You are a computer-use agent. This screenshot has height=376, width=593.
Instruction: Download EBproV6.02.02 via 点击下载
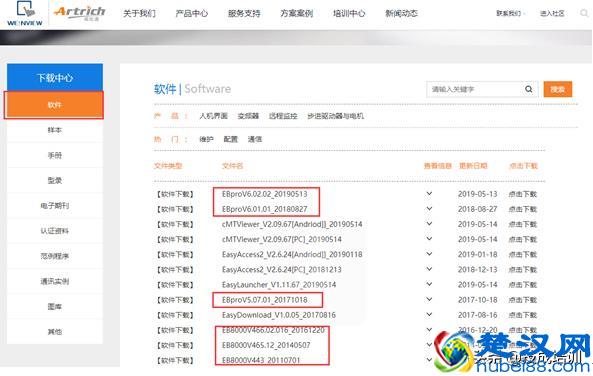tap(523, 194)
